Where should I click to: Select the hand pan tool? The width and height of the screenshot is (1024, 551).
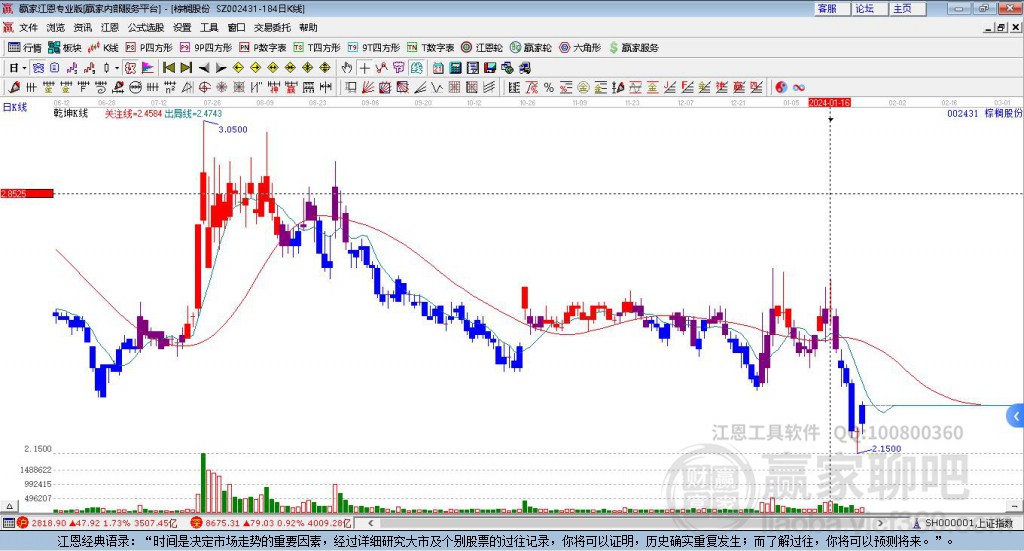pos(347,68)
